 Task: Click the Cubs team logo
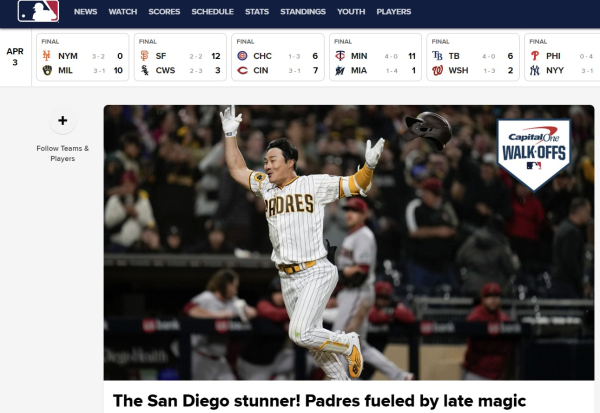(242, 56)
